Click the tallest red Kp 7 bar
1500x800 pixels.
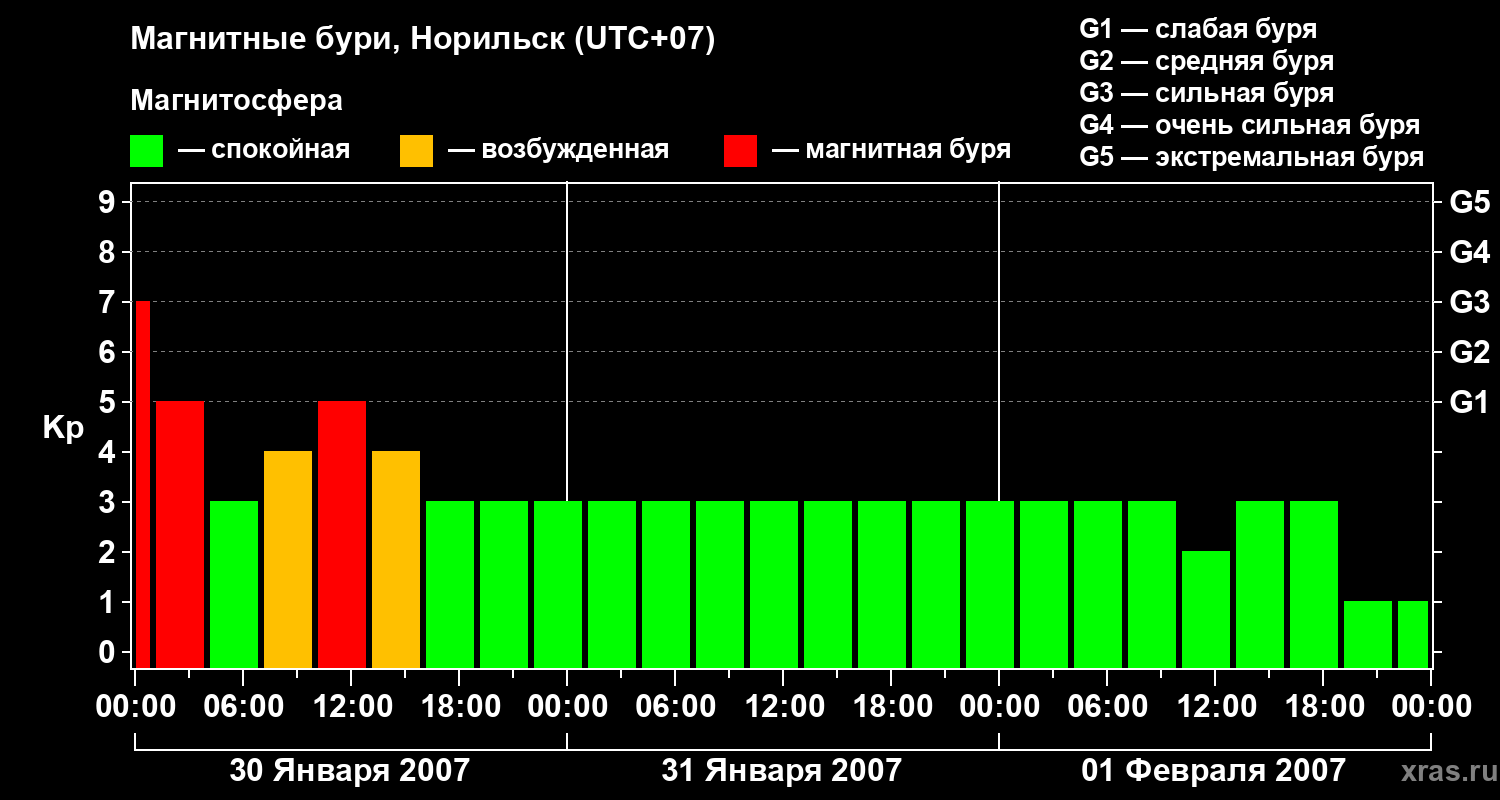coord(143,484)
